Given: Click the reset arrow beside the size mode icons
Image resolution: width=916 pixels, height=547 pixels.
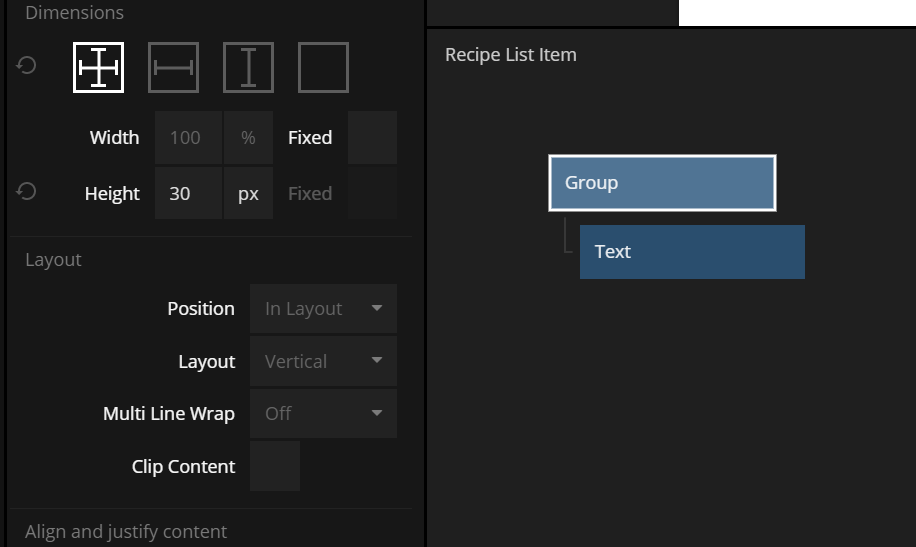Looking at the screenshot, I should 27,65.
